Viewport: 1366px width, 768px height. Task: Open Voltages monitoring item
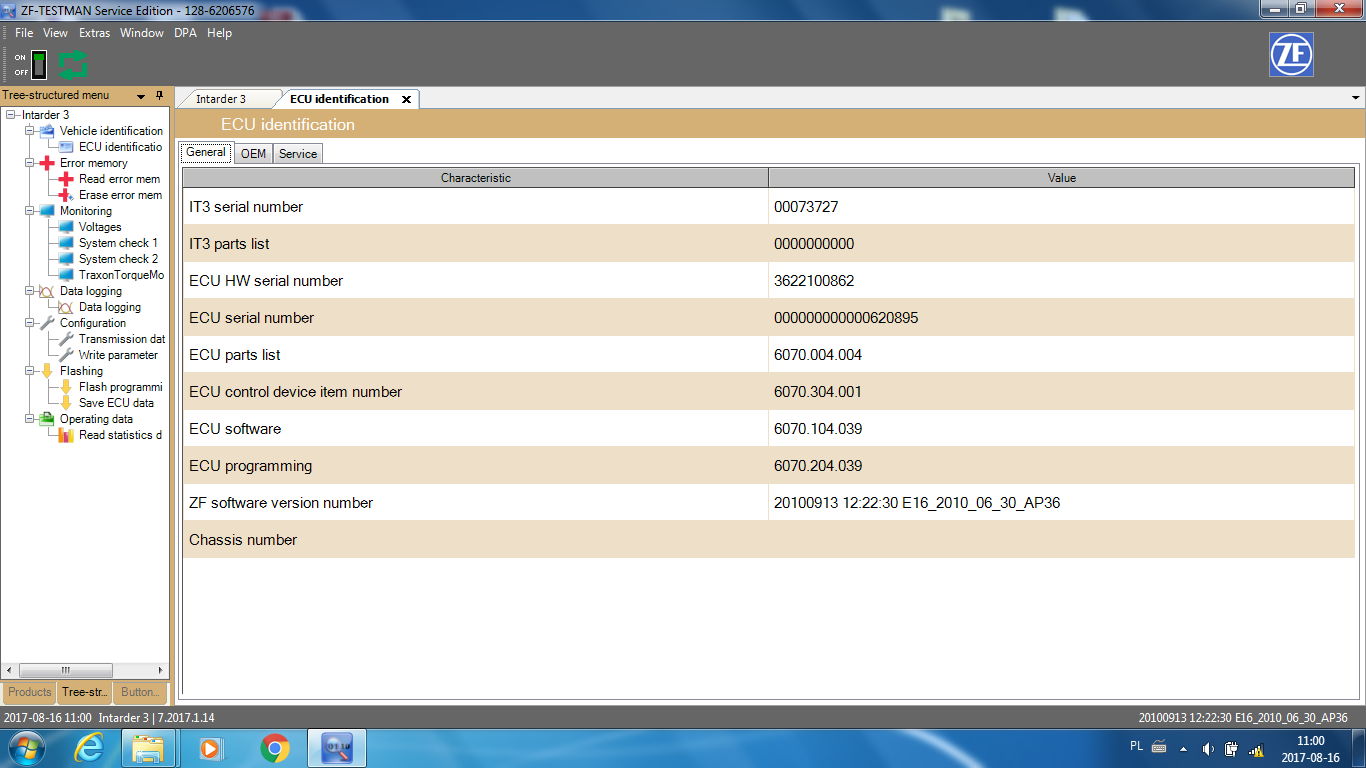pyautogui.click(x=100, y=227)
